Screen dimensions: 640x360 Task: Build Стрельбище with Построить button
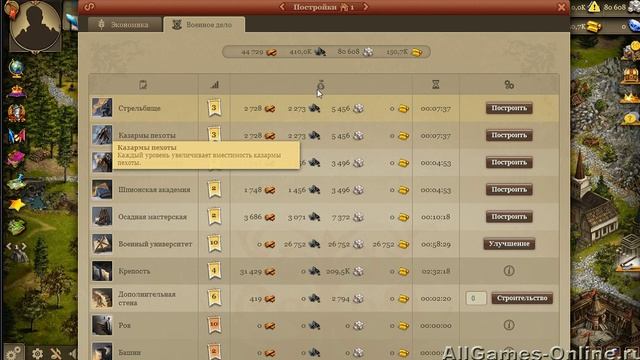coord(509,108)
